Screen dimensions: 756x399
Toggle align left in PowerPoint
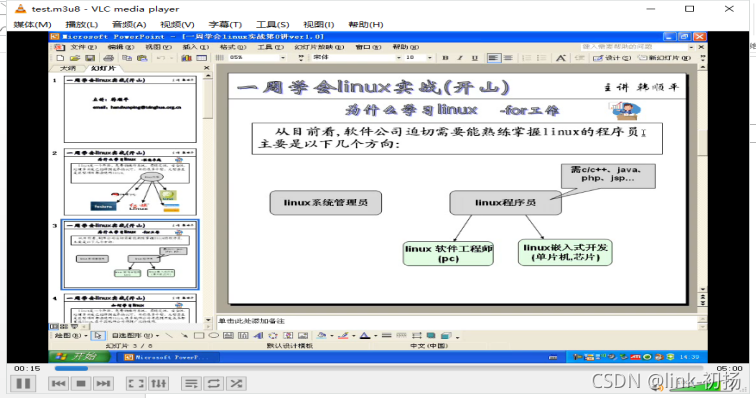coord(493,58)
